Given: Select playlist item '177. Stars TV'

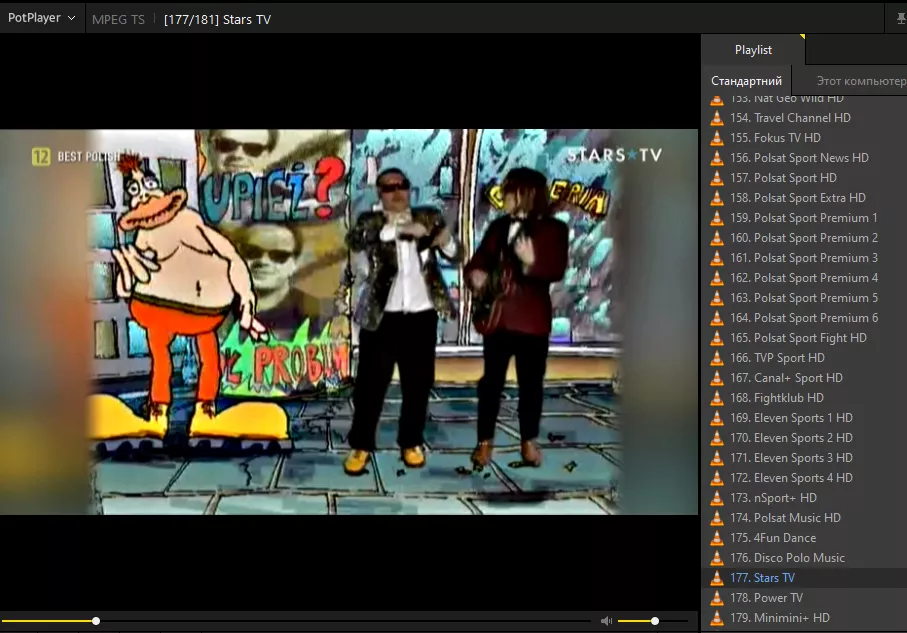Looking at the screenshot, I should click(x=804, y=578).
